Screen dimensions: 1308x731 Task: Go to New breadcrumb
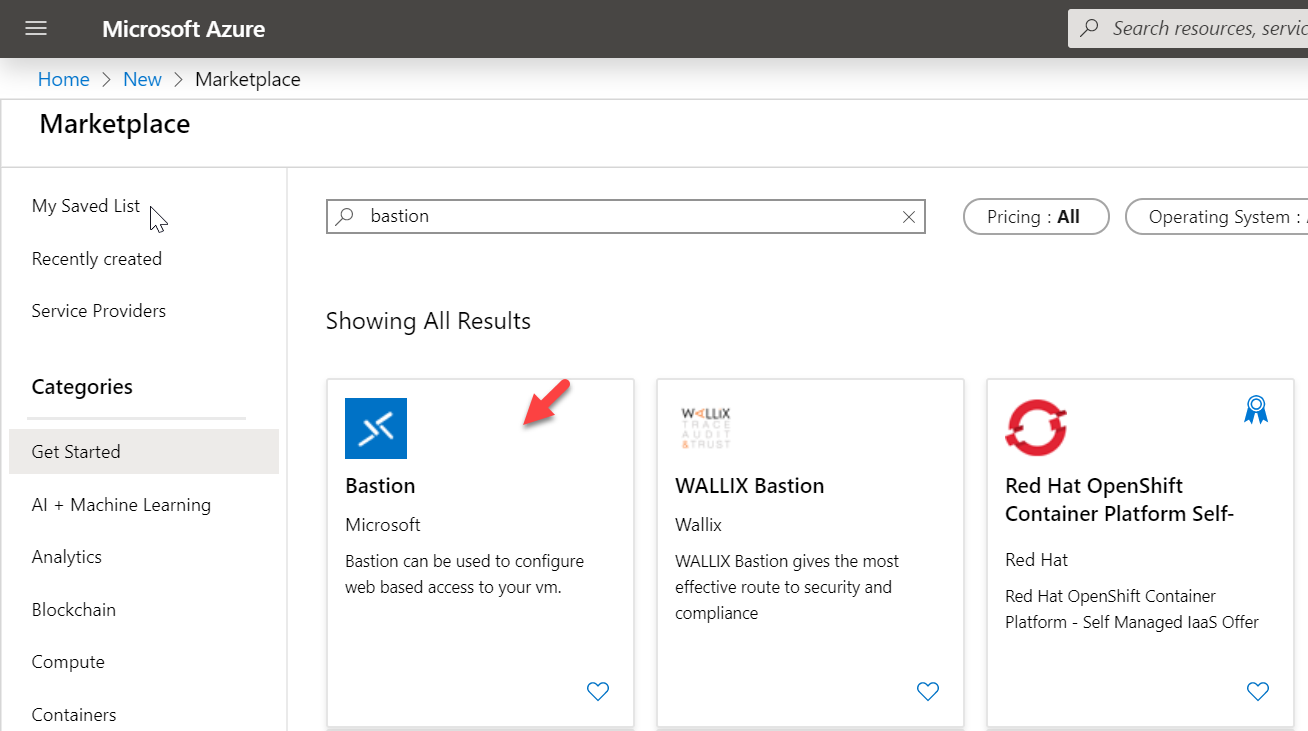point(142,79)
